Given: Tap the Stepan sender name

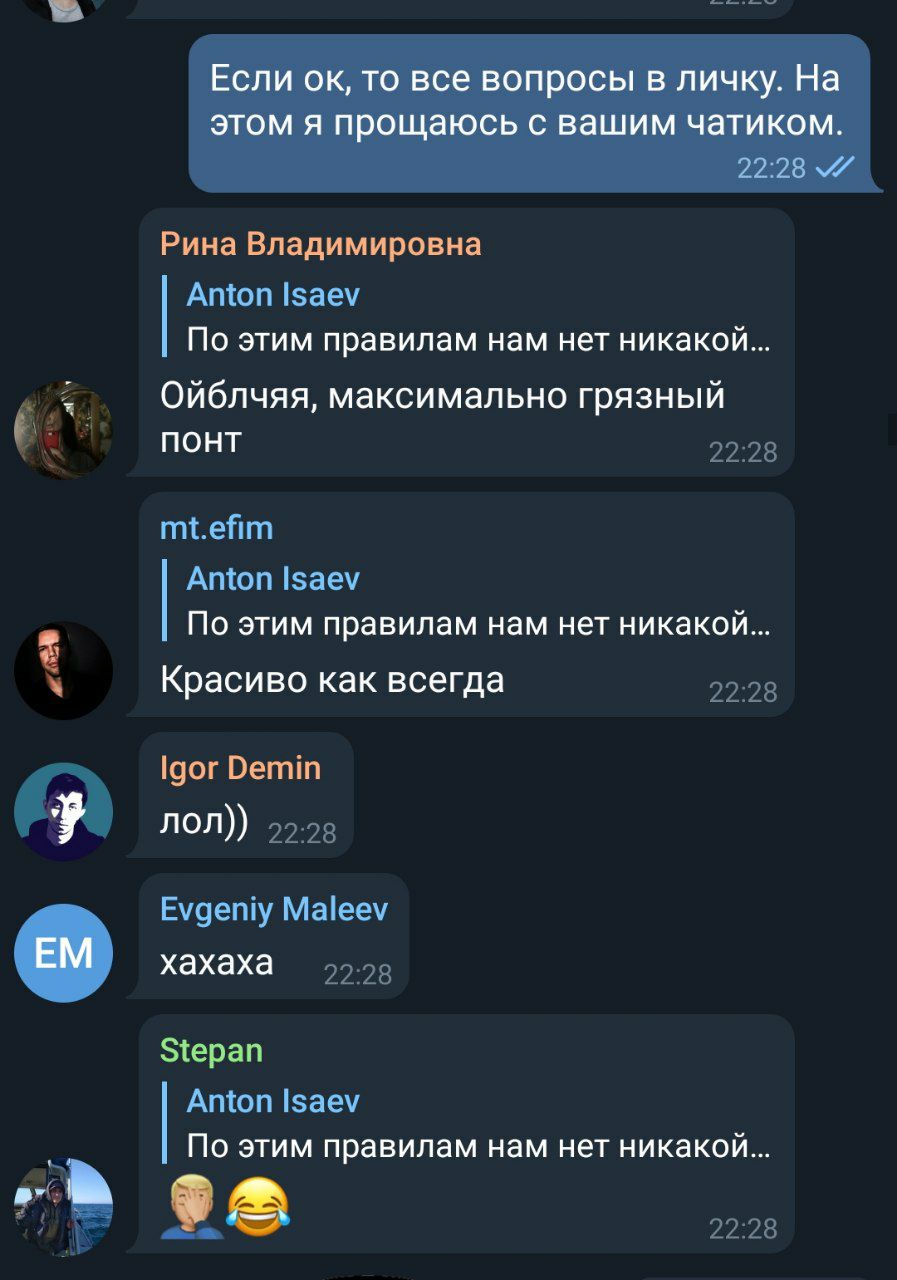Looking at the screenshot, I should click(211, 1051).
